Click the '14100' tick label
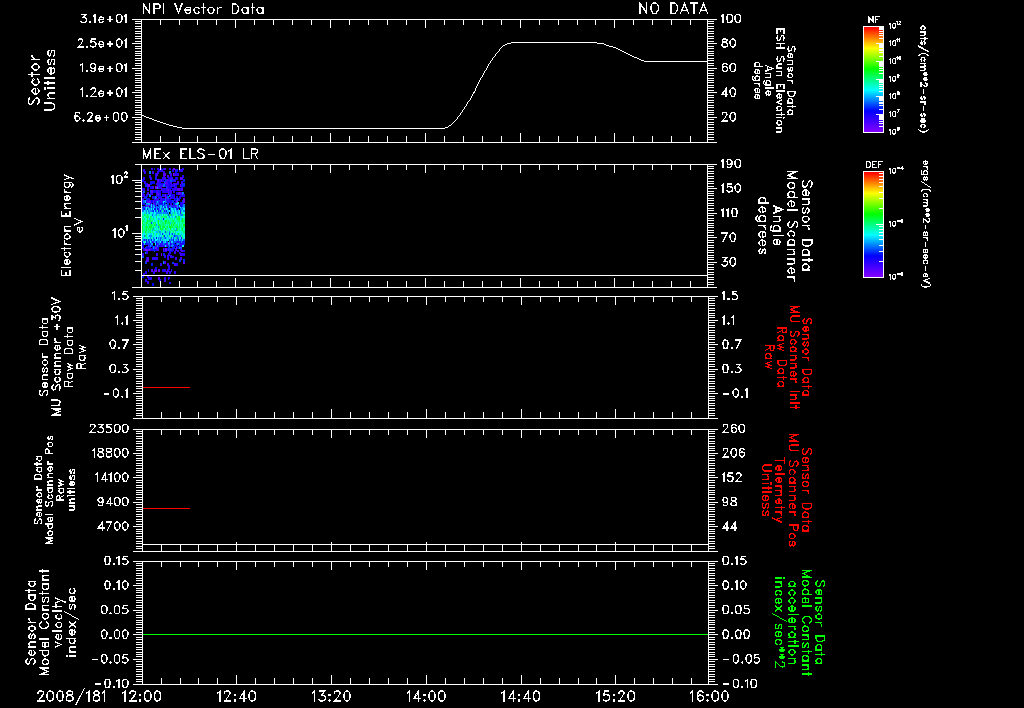This screenshot has width=1024, height=708. pos(109,477)
